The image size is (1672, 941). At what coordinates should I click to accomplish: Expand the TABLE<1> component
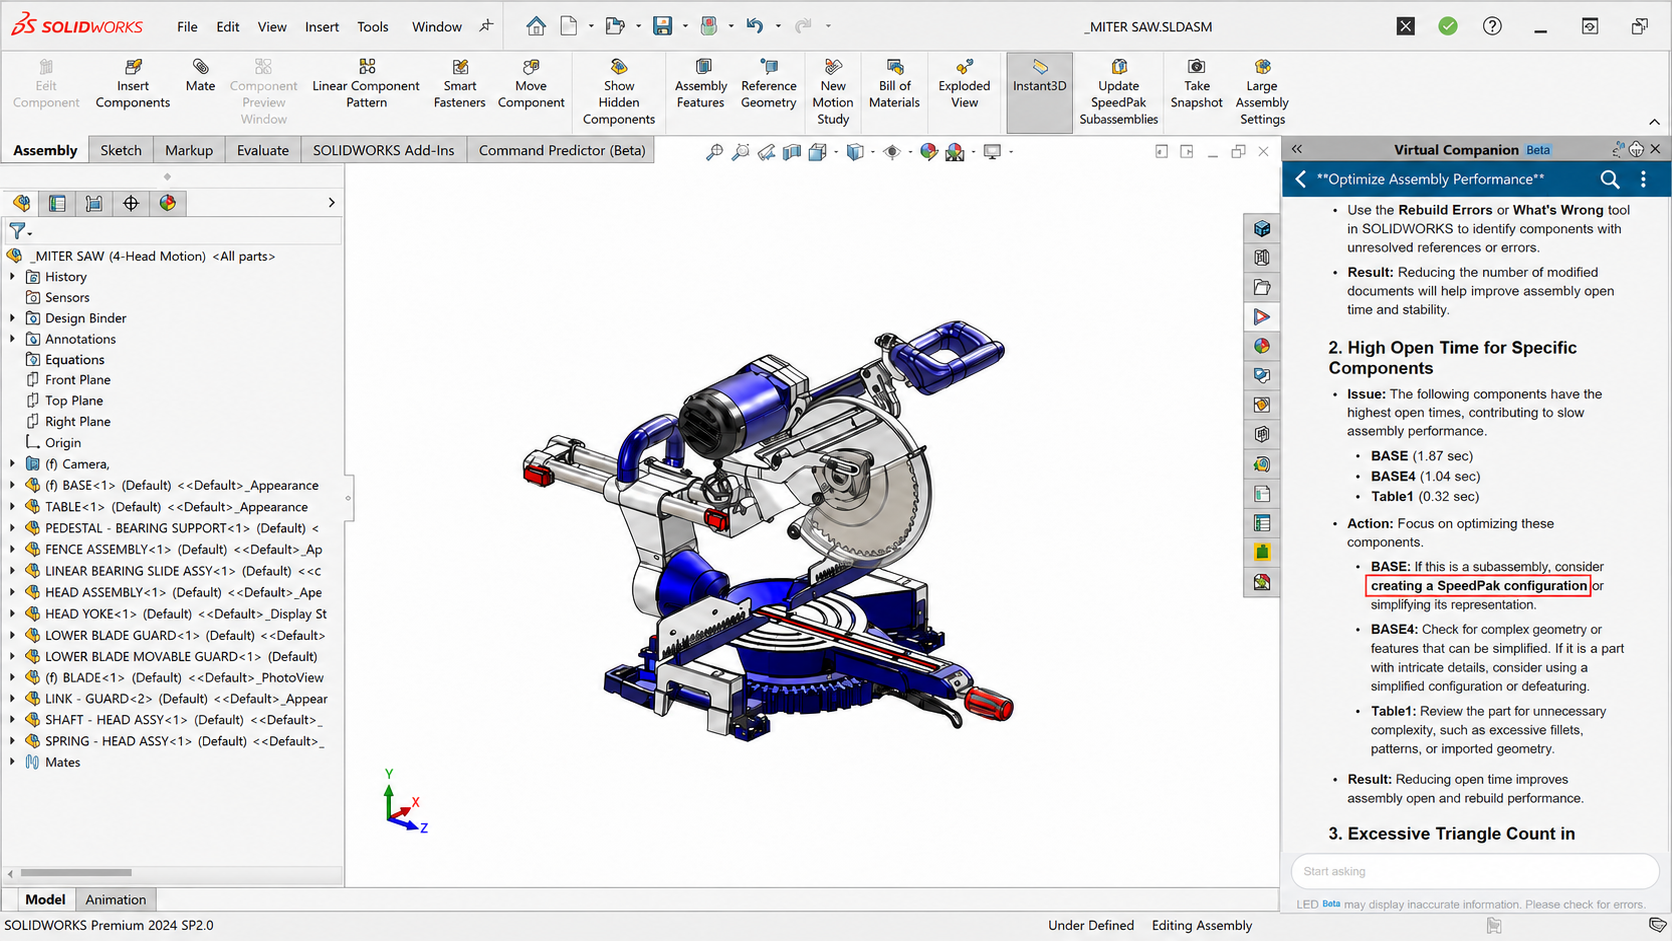[12, 507]
